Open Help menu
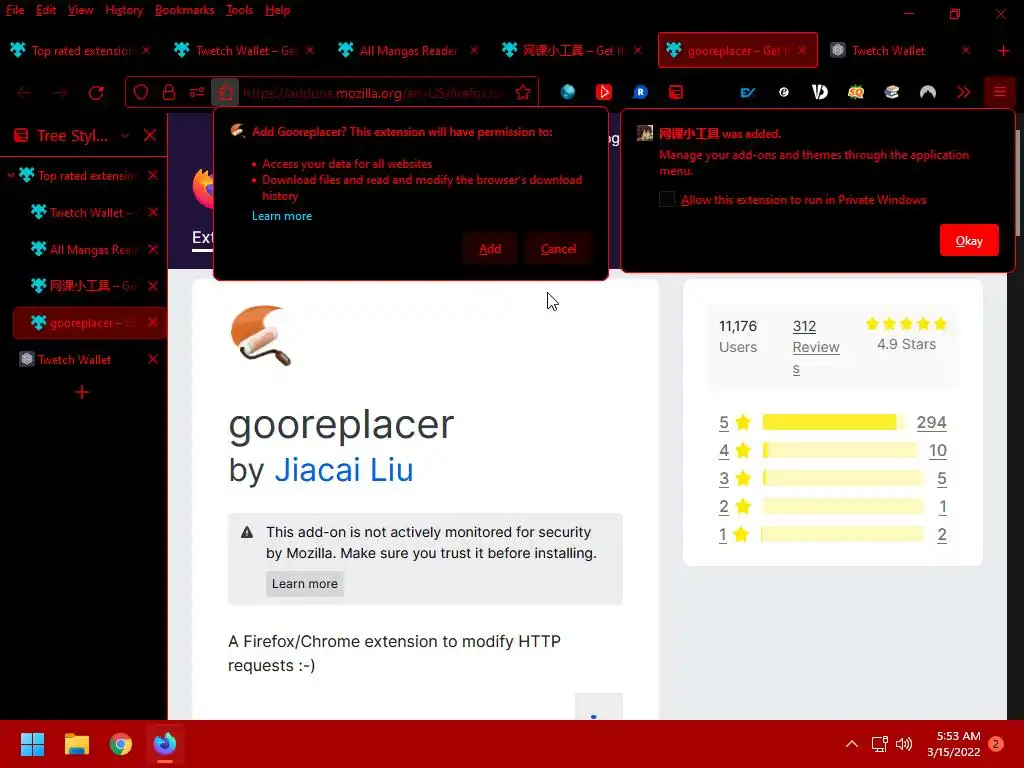 pyautogui.click(x=278, y=10)
